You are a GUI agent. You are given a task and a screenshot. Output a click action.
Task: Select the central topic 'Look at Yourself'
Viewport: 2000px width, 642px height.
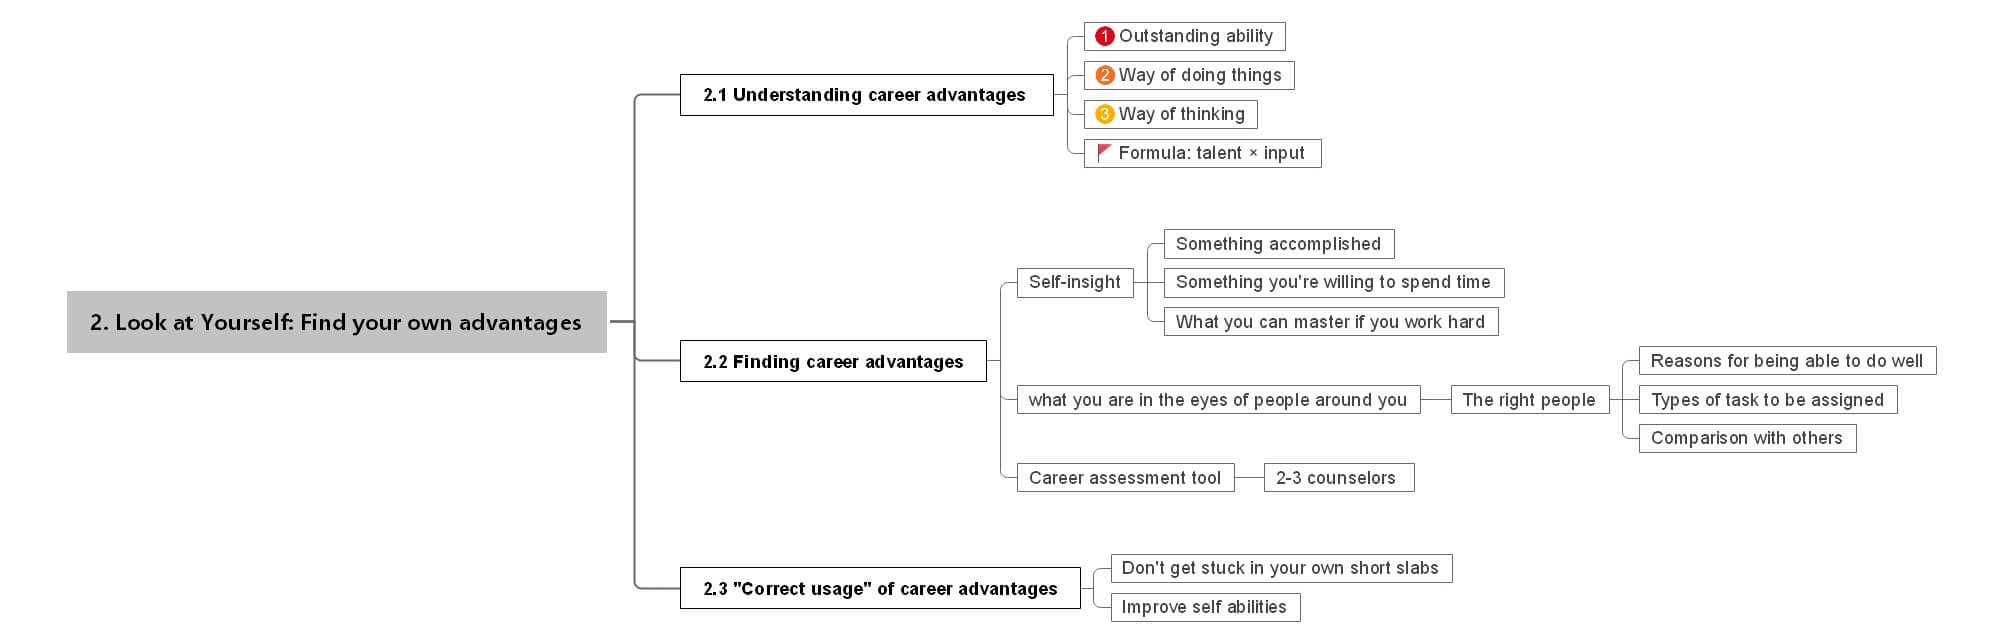coord(336,322)
